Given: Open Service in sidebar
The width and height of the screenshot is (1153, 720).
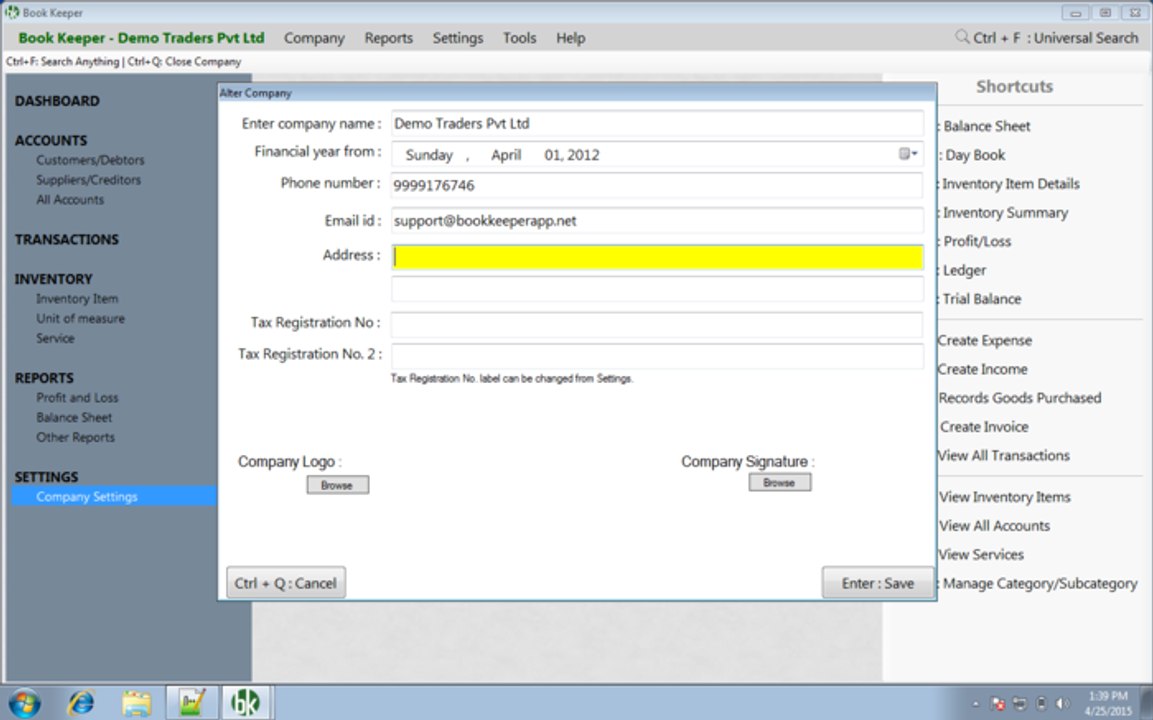Looking at the screenshot, I should (x=55, y=338).
